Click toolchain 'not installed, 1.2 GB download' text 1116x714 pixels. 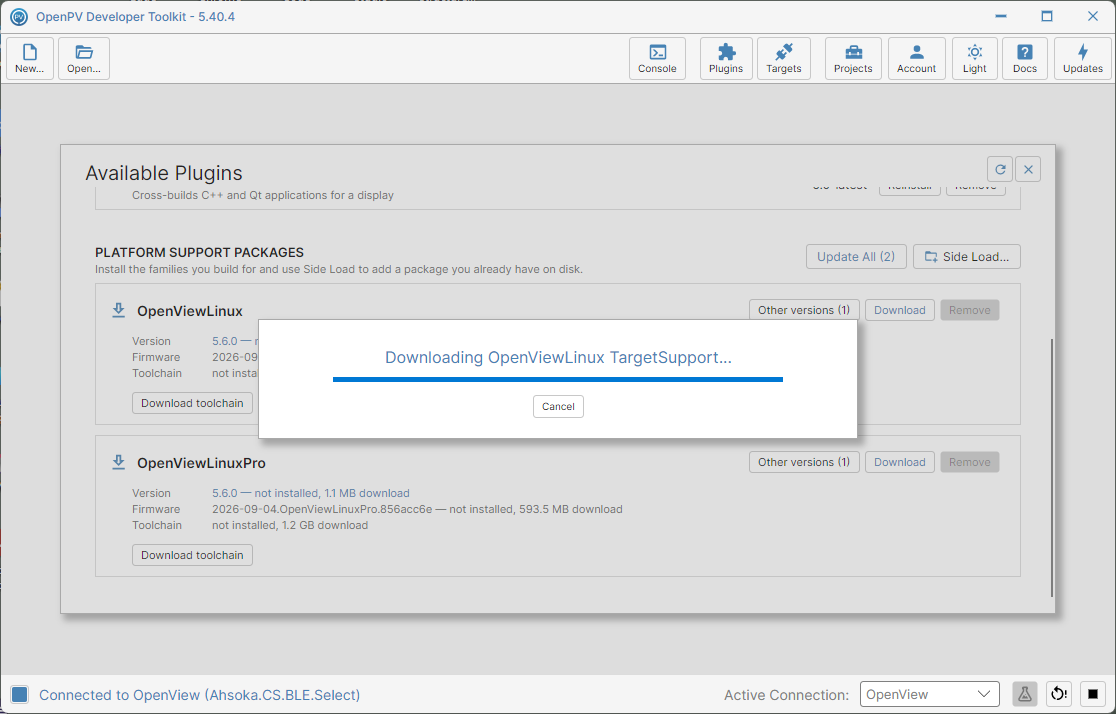pyautogui.click(x=290, y=525)
